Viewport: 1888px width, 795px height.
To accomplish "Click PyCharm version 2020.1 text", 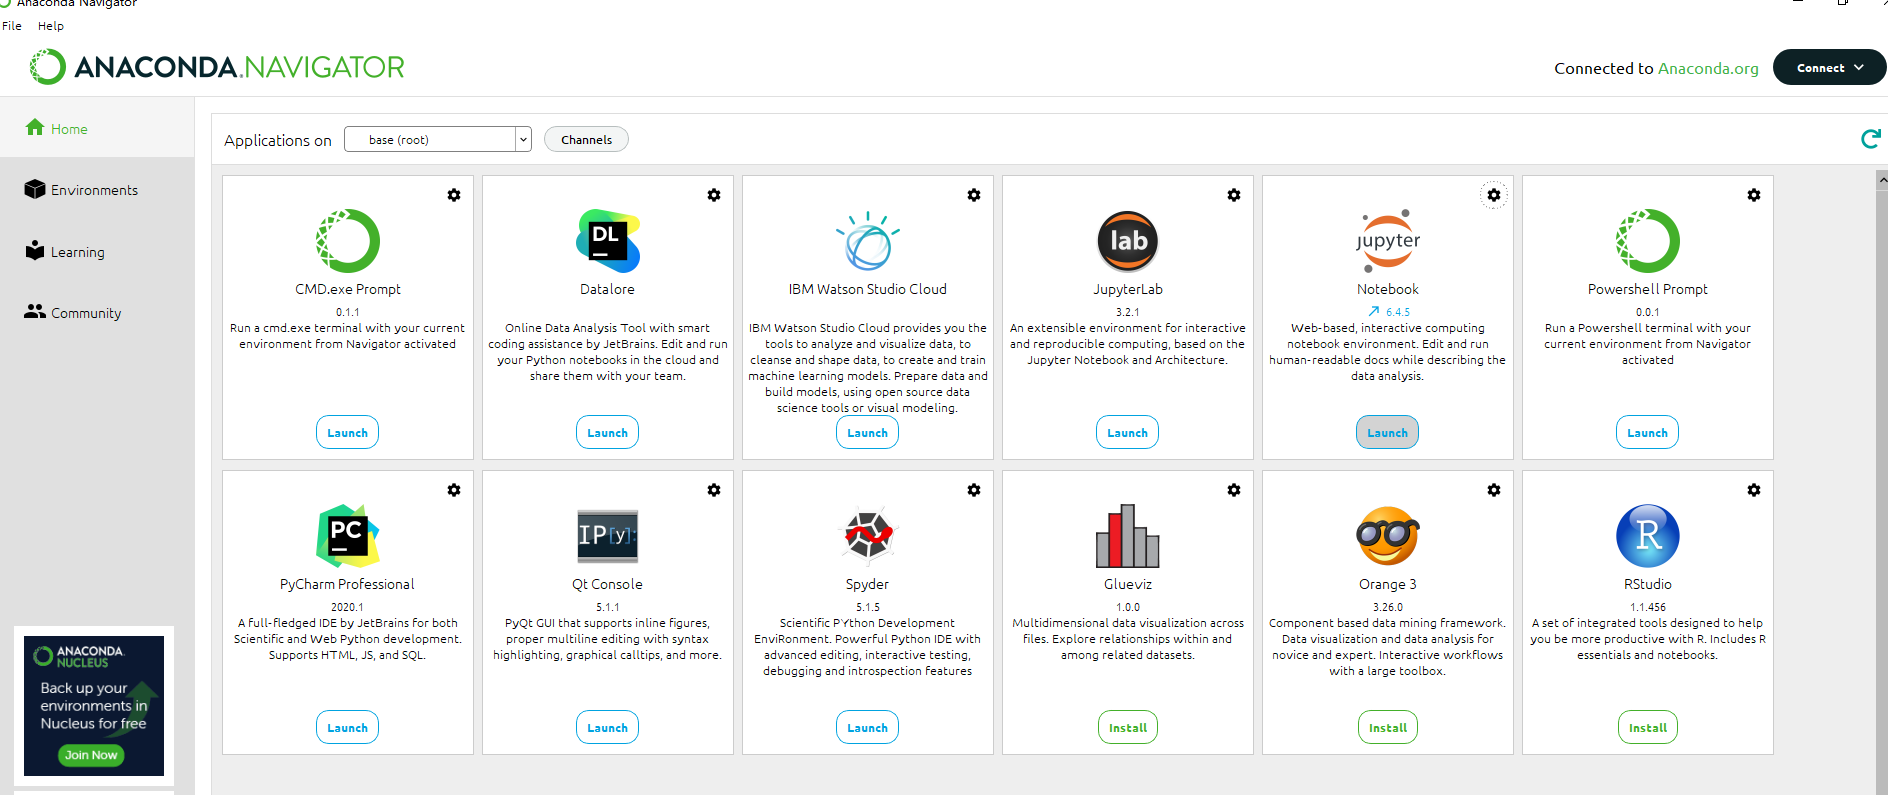I will 347,607.
